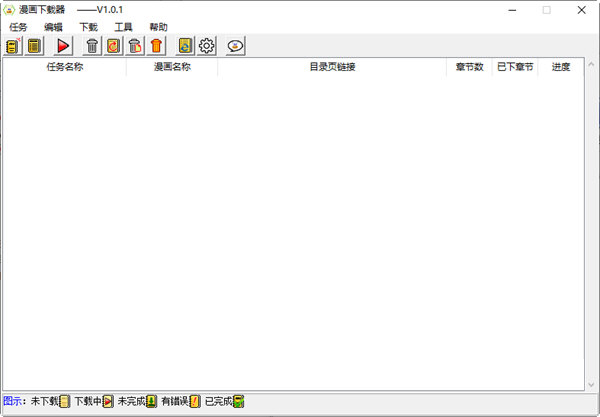
Task: Click the 下载中 legend icon
Action: click(x=108, y=401)
